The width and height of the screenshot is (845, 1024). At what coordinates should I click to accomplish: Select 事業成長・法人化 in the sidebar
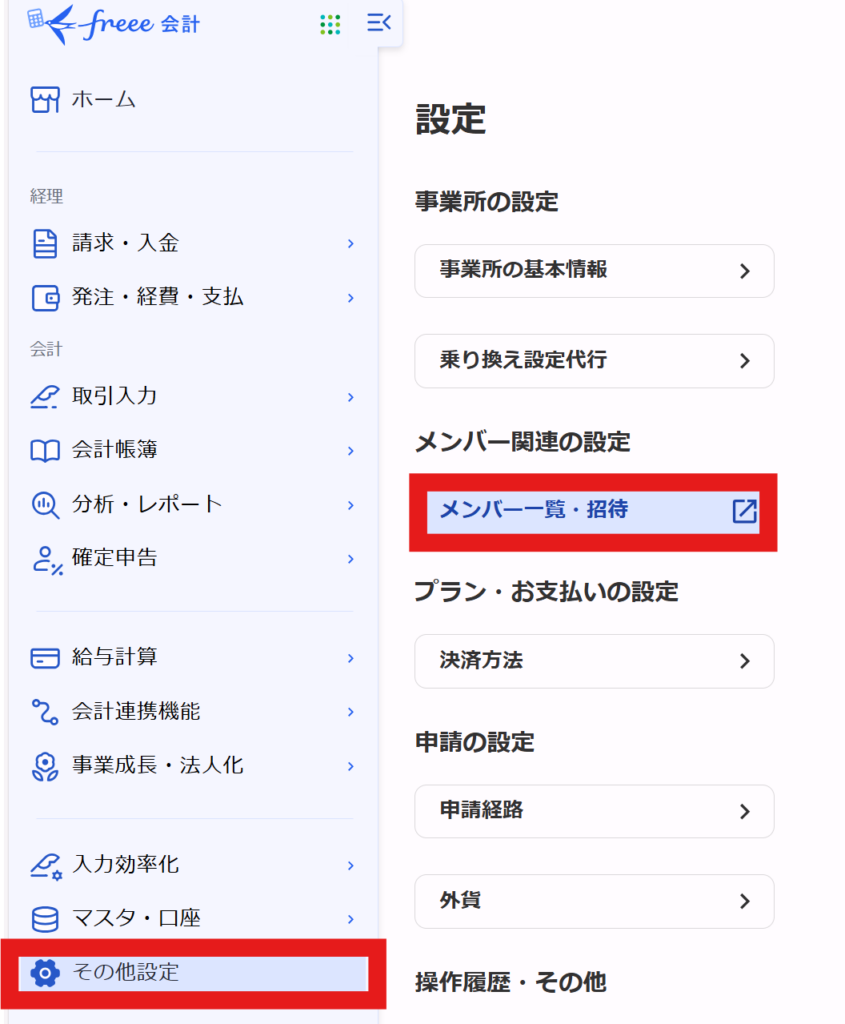pos(157,766)
